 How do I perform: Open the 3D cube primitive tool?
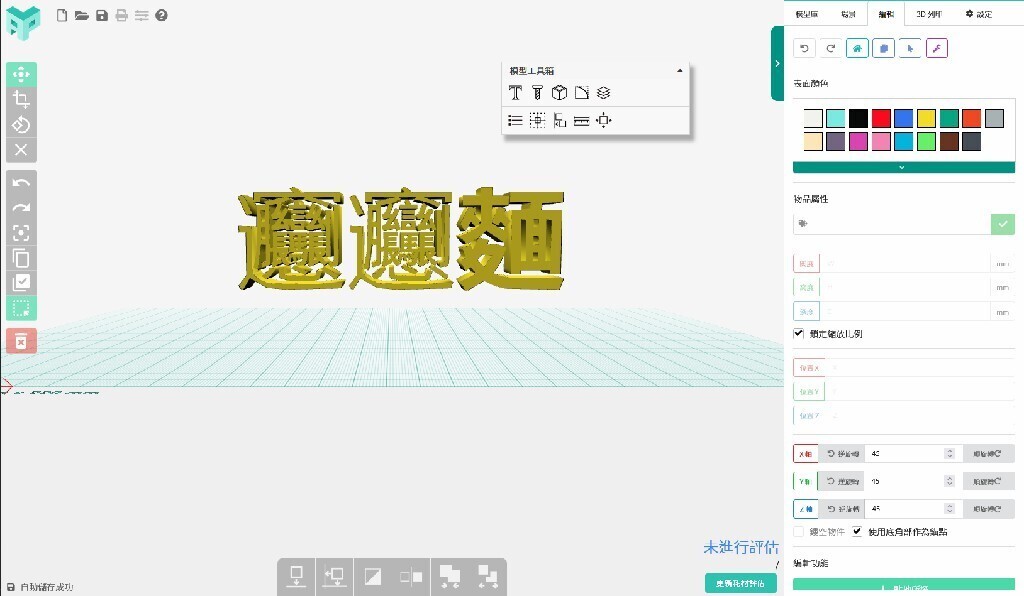[x=560, y=92]
